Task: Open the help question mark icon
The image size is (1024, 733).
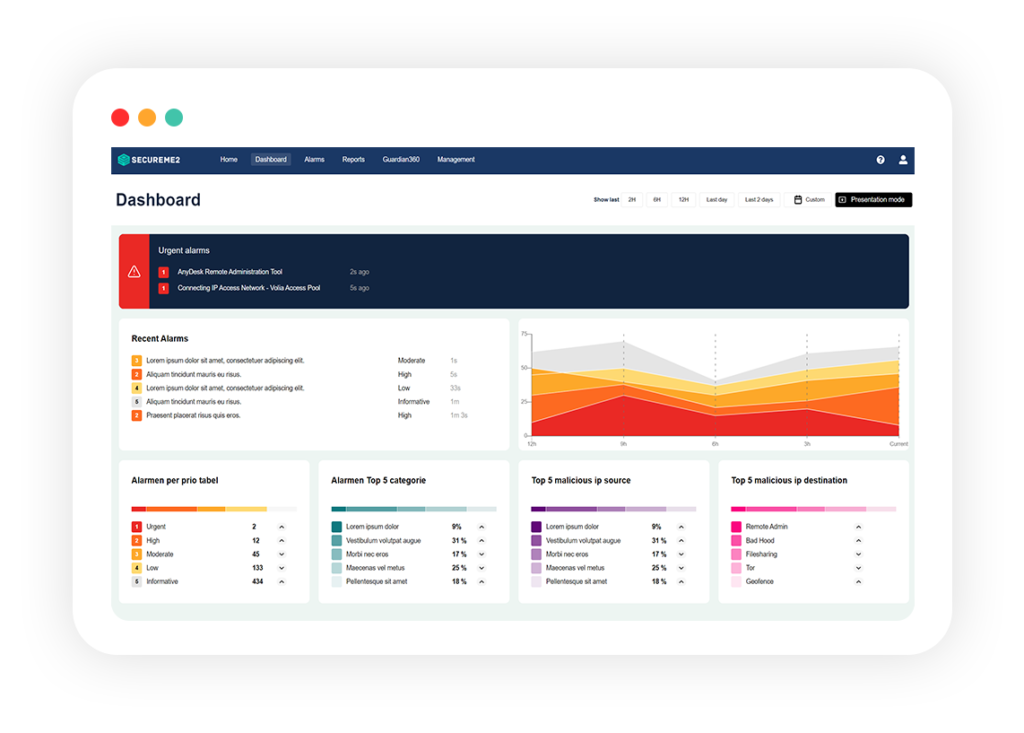Action: [x=880, y=159]
